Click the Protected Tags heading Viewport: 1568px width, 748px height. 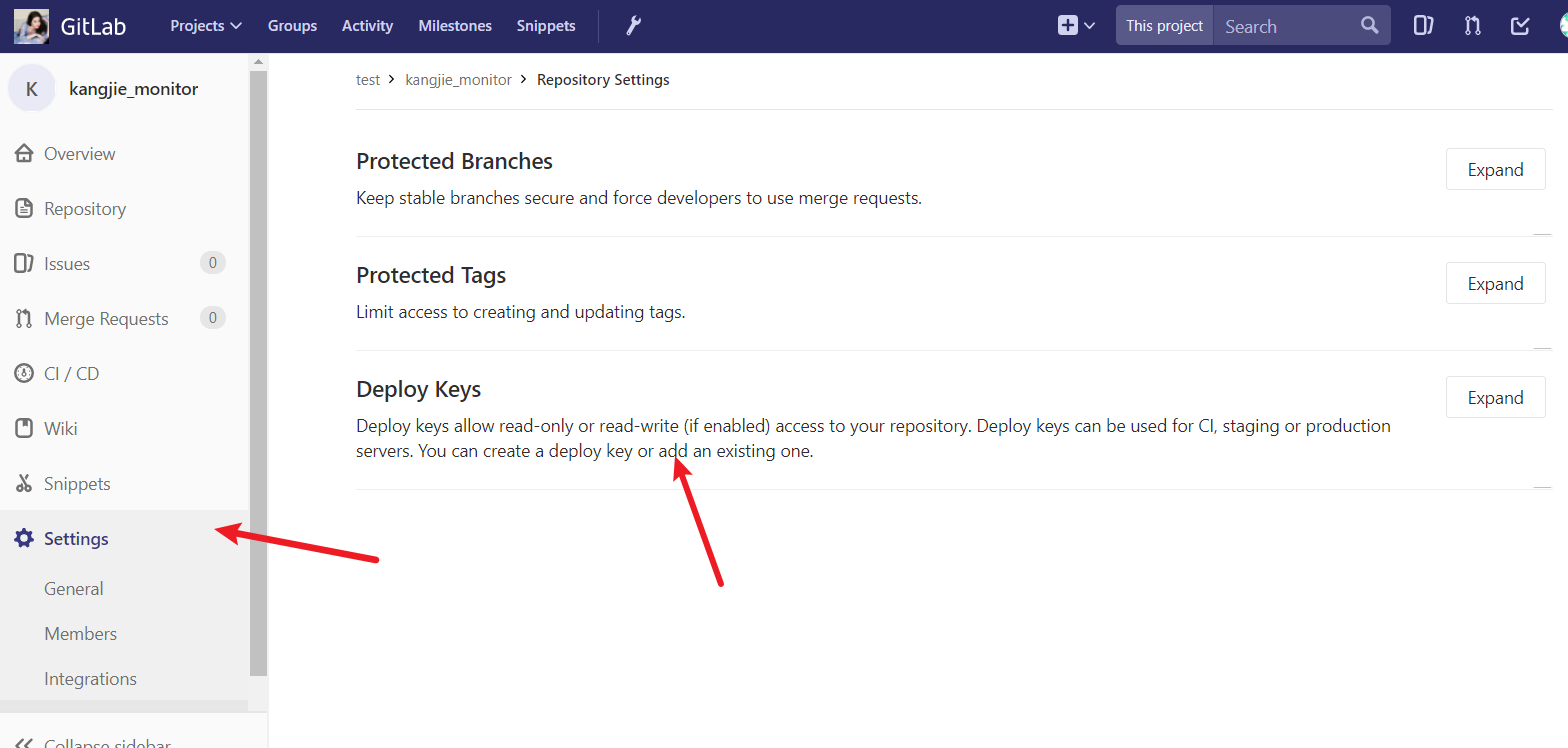pos(431,275)
